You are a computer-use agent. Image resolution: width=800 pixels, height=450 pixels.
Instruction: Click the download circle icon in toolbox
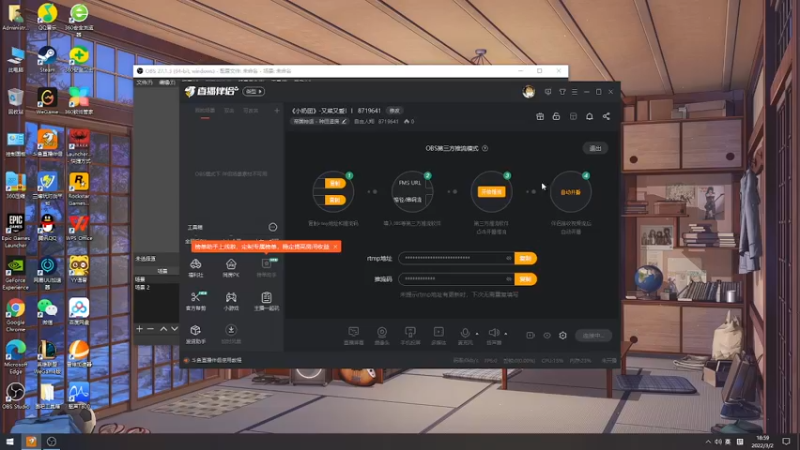(x=231, y=330)
